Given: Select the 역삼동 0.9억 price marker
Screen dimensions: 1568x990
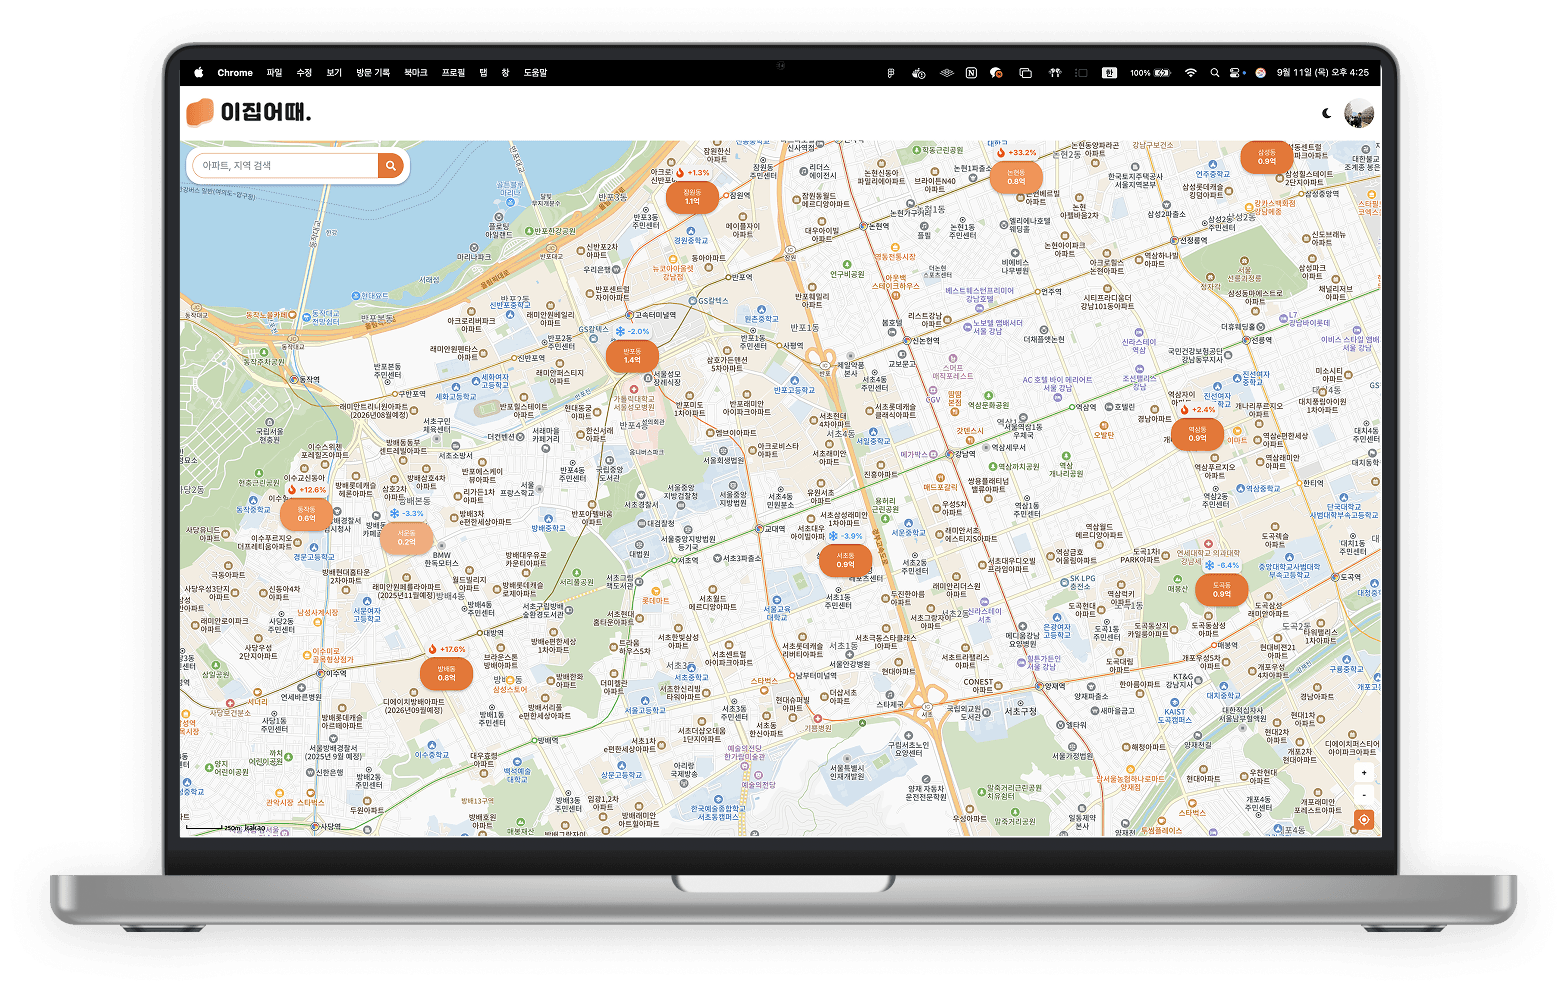Looking at the screenshot, I should (x=1197, y=434).
